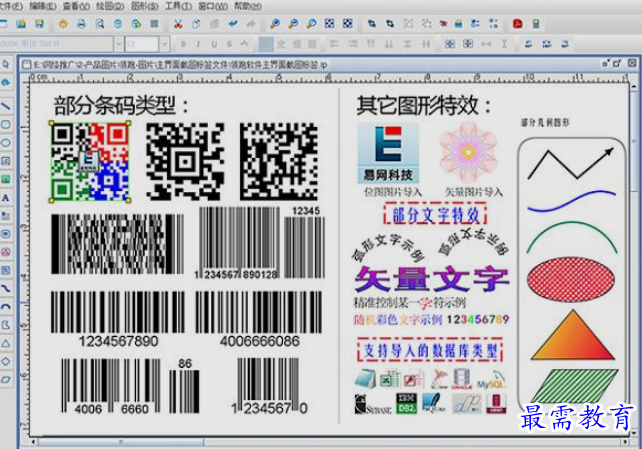Select the green striped parallelogram shape
Image resolution: width=642 pixels, height=449 pixels.
pos(575,386)
